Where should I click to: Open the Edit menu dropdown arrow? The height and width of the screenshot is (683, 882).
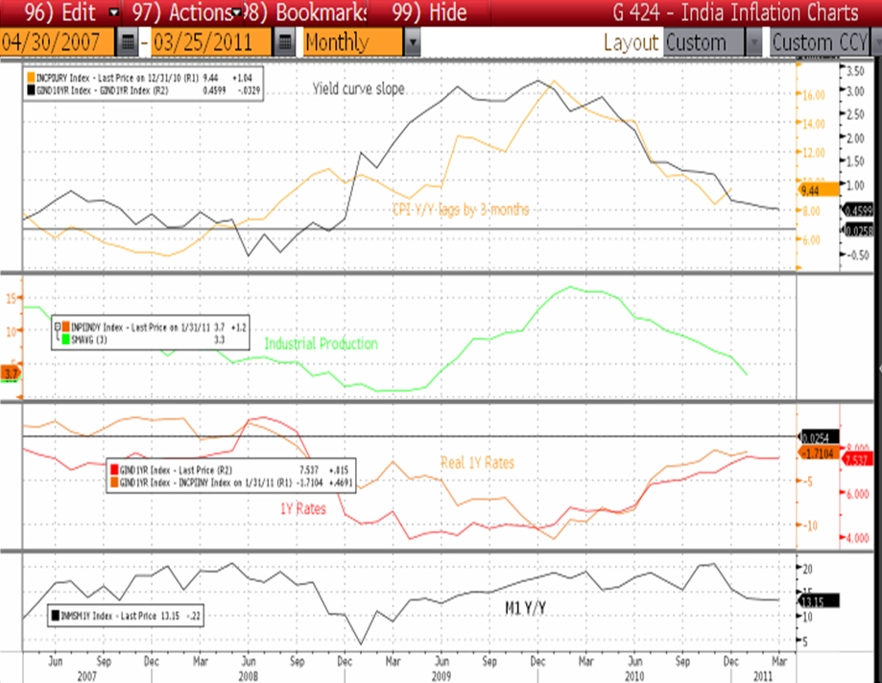pyautogui.click(x=114, y=12)
